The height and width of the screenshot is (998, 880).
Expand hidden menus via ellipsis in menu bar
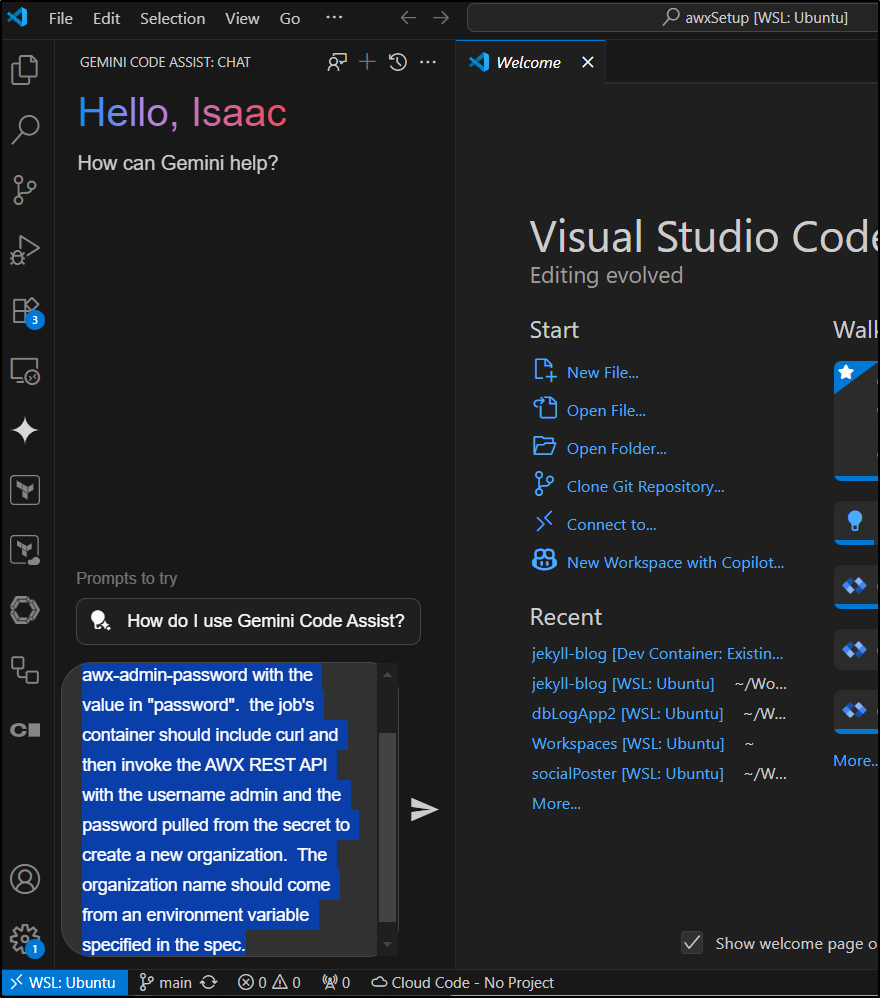334,18
